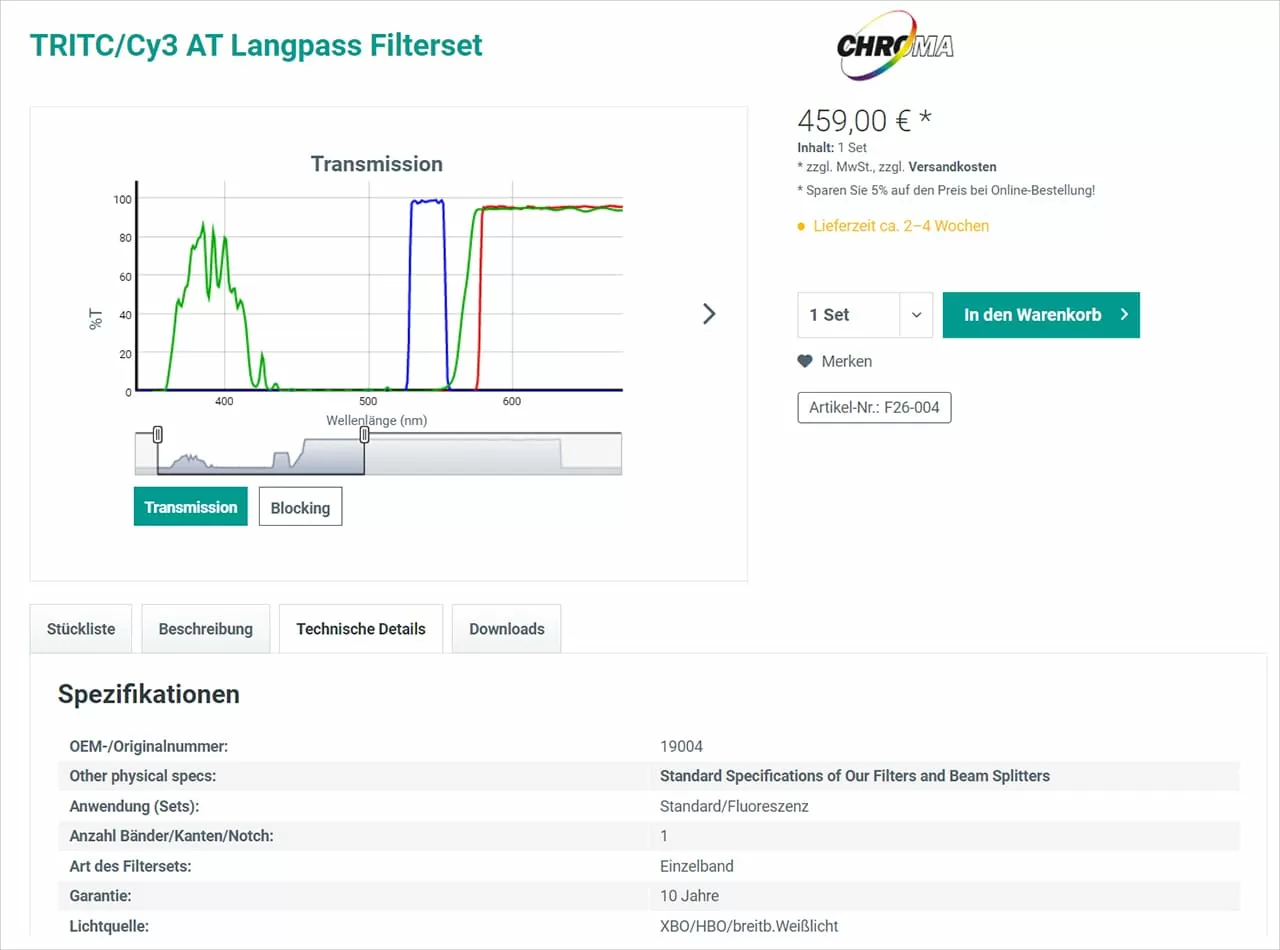The height and width of the screenshot is (950, 1280).
Task: Switch graph to Blocking view
Action: click(300, 506)
